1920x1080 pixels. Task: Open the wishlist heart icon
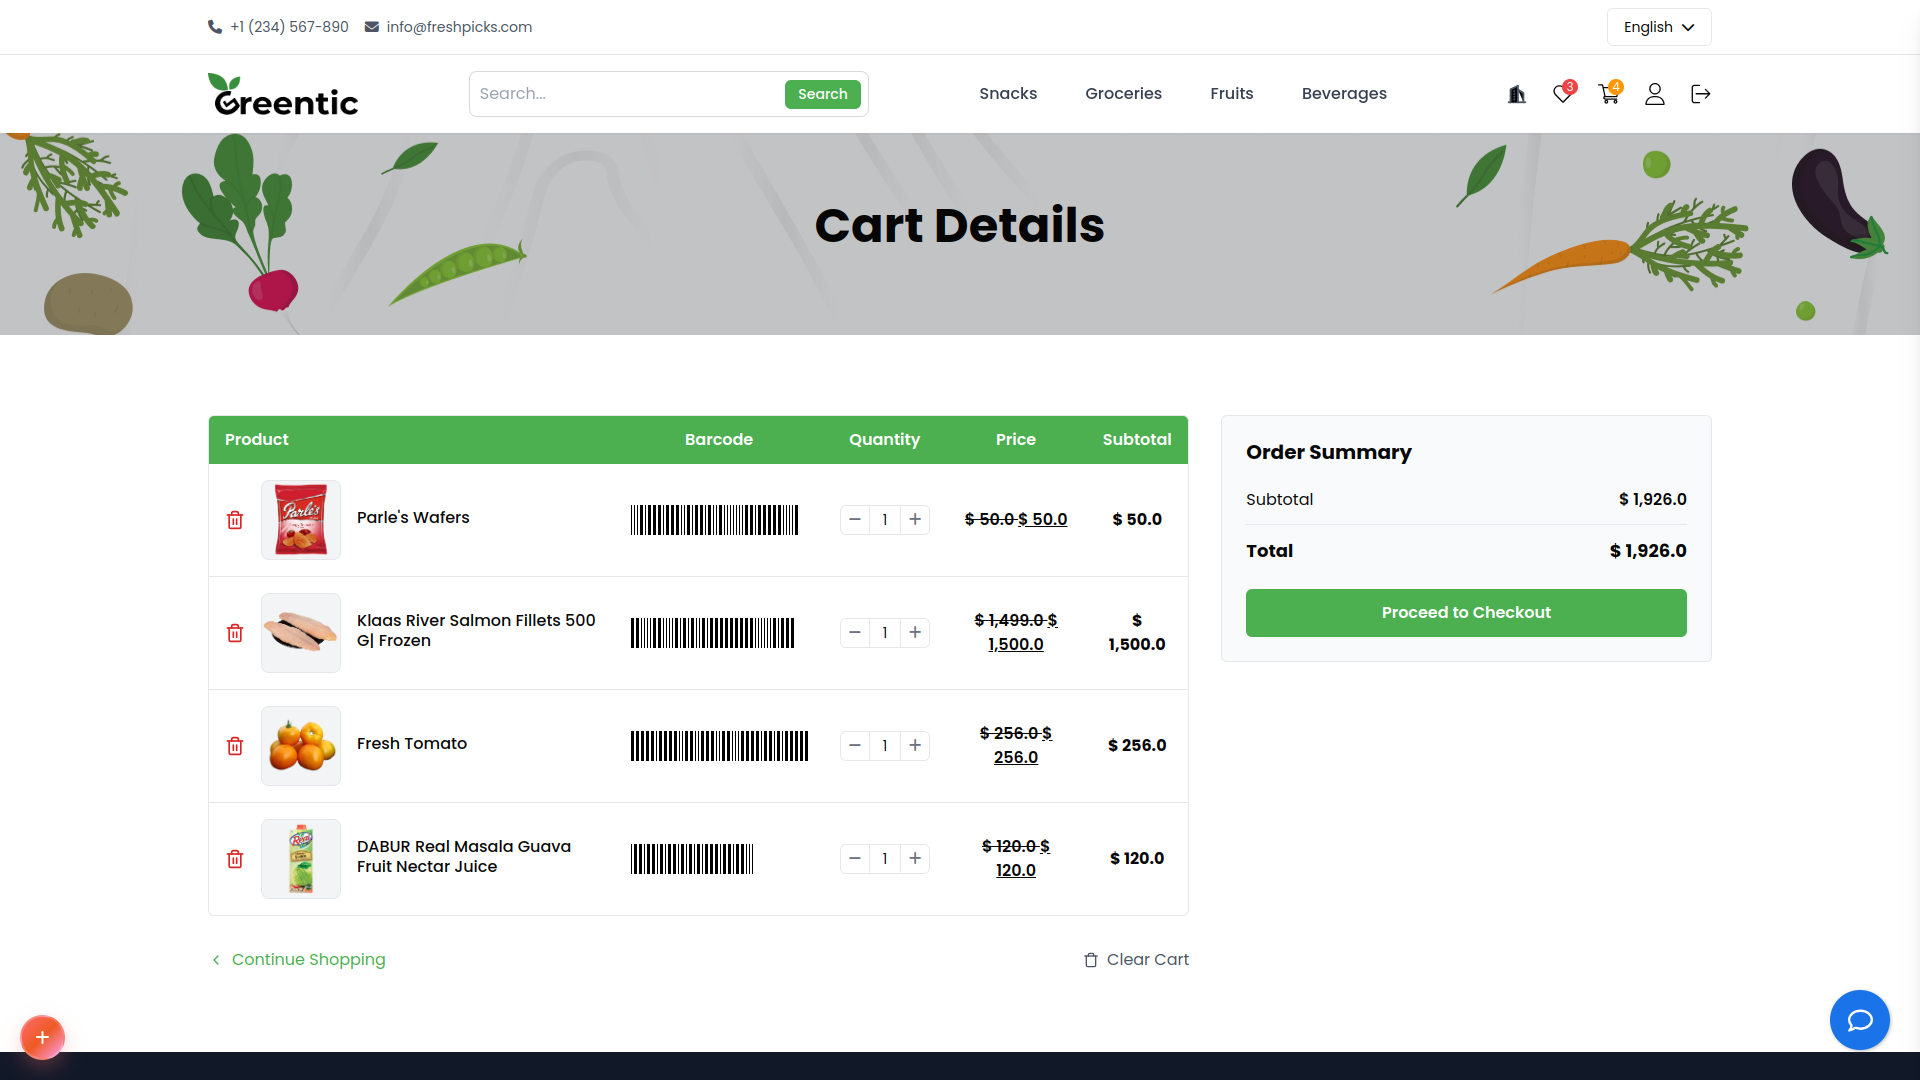(x=1563, y=94)
